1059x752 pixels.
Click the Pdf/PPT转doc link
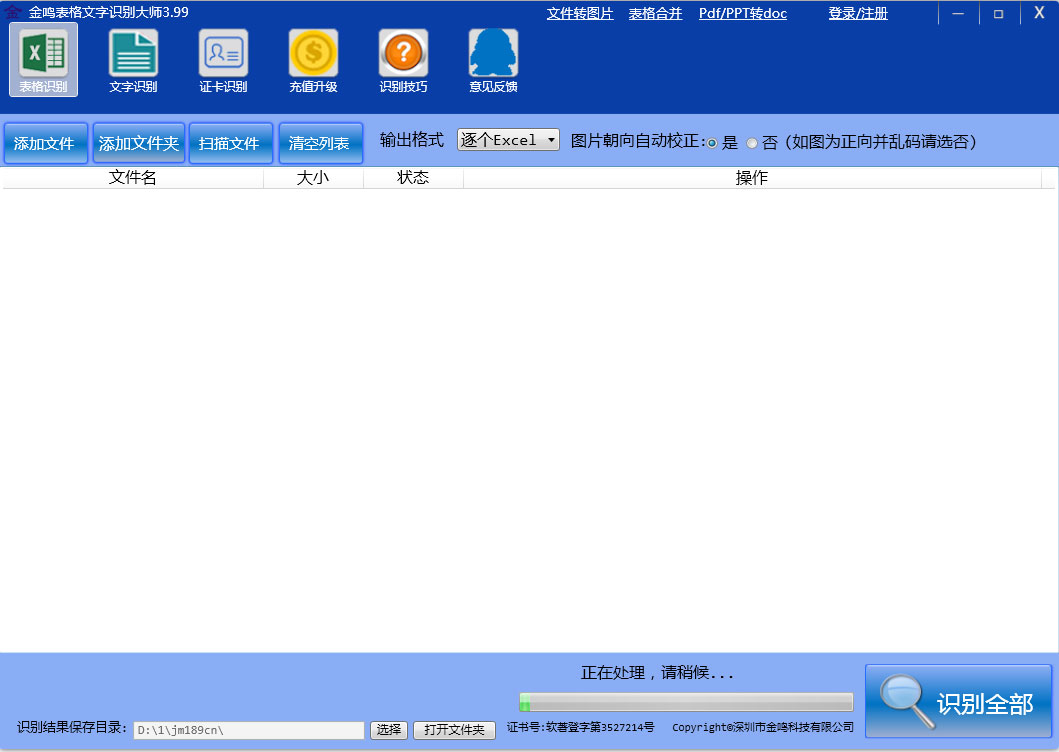click(742, 13)
